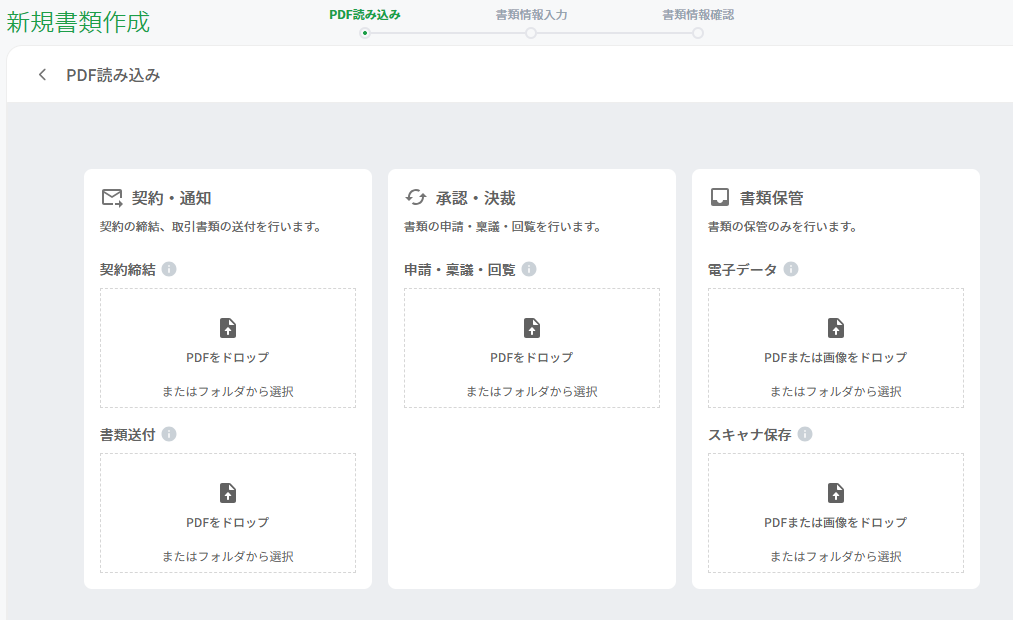Click PDFをドロップ text in 書類送付 zone
The height and width of the screenshot is (620, 1013).
pos(228,522)
